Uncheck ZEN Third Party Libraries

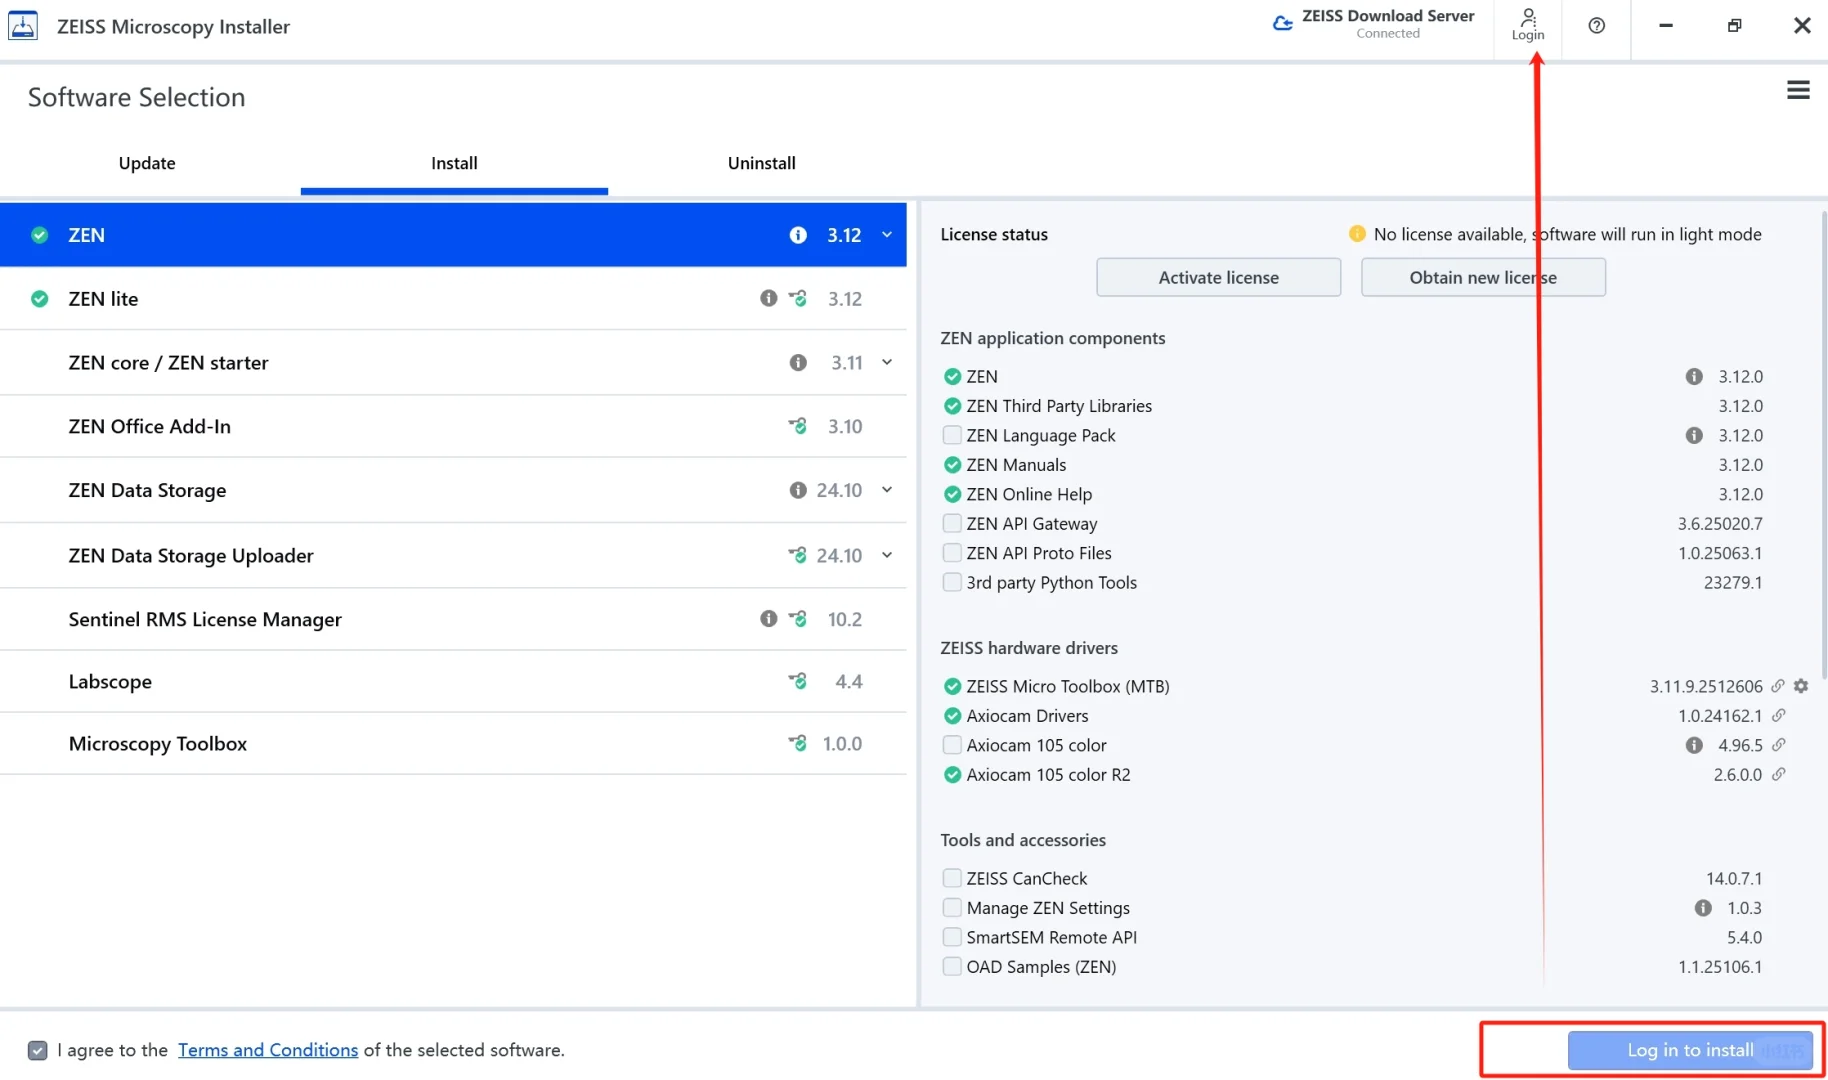952,406
